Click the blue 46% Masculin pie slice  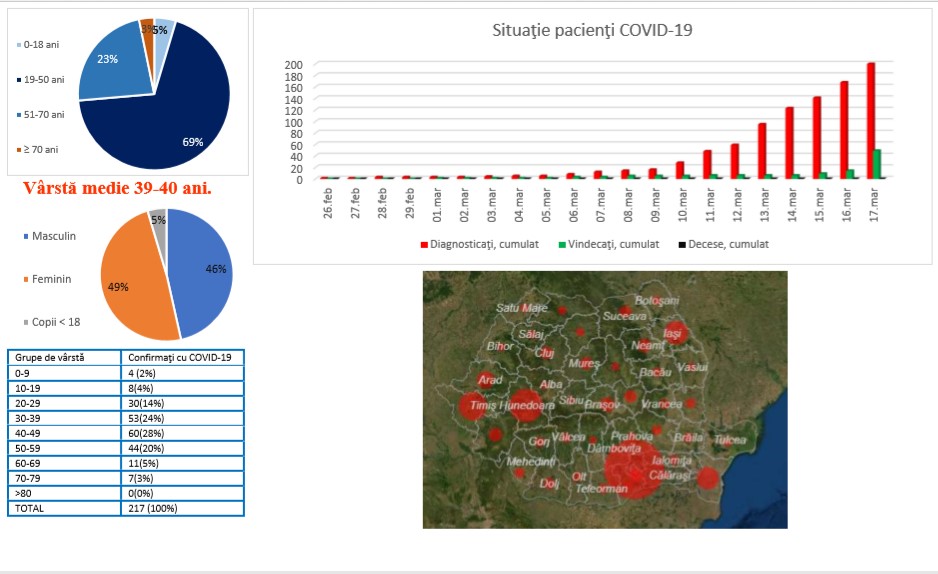205,270
